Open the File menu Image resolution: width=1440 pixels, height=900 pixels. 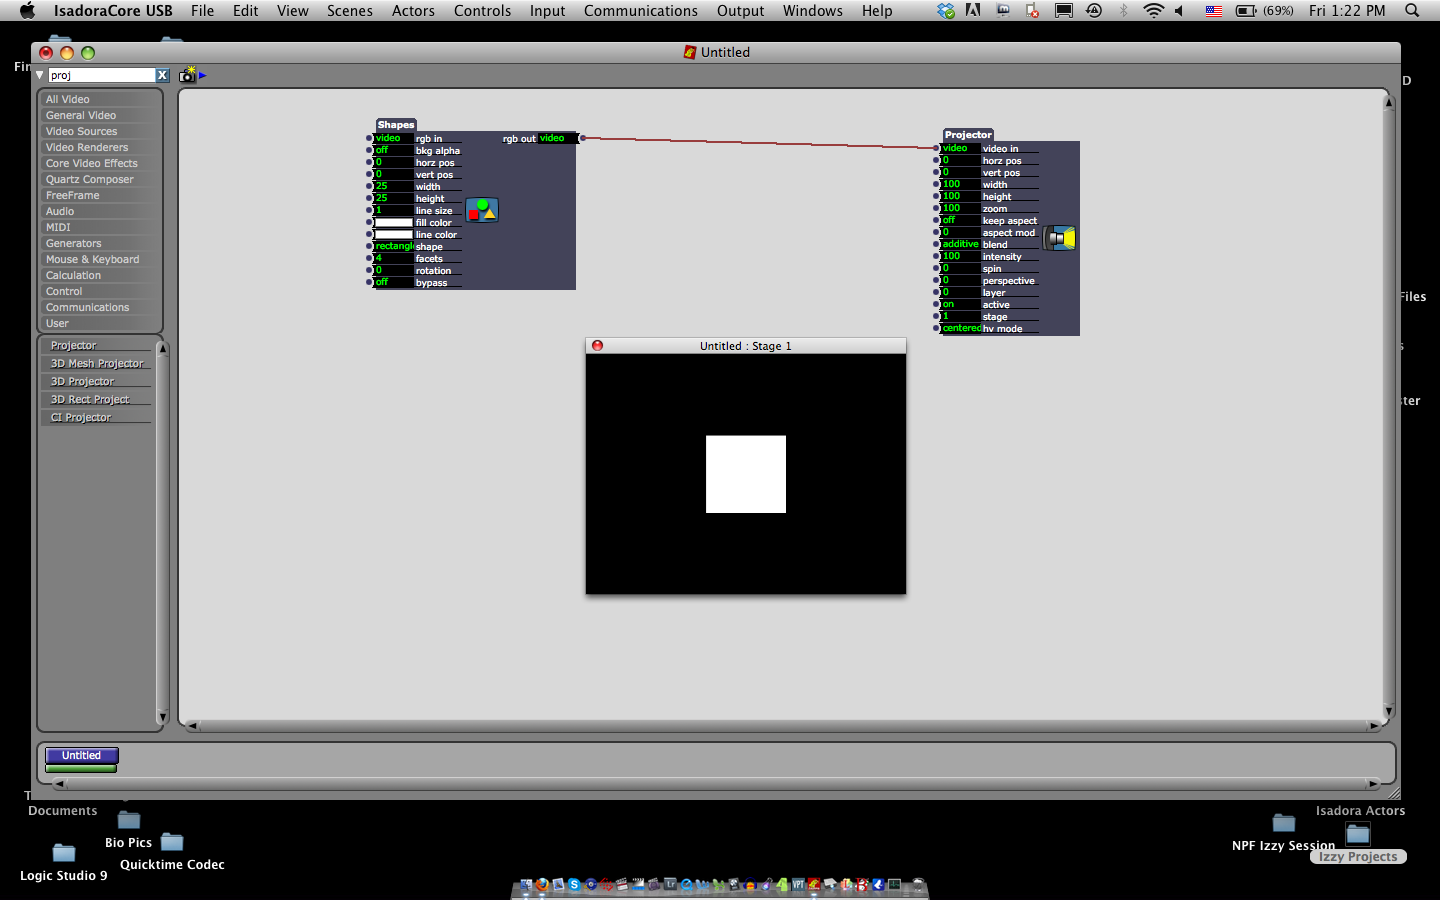(202, 11)
